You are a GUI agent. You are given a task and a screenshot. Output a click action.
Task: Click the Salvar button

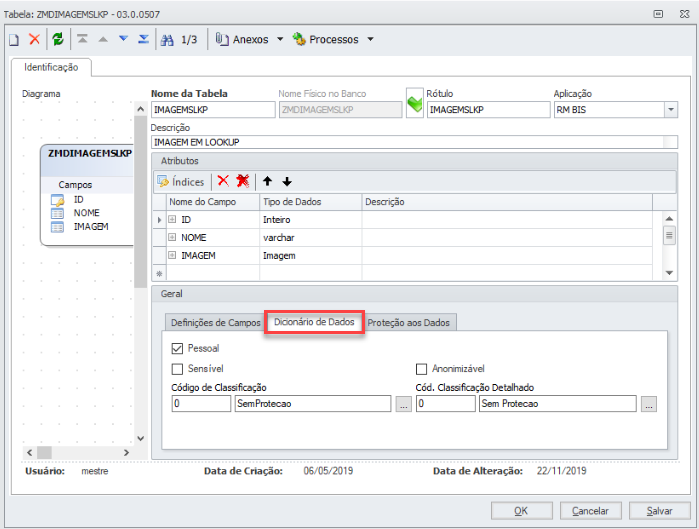tap(659, 511)
